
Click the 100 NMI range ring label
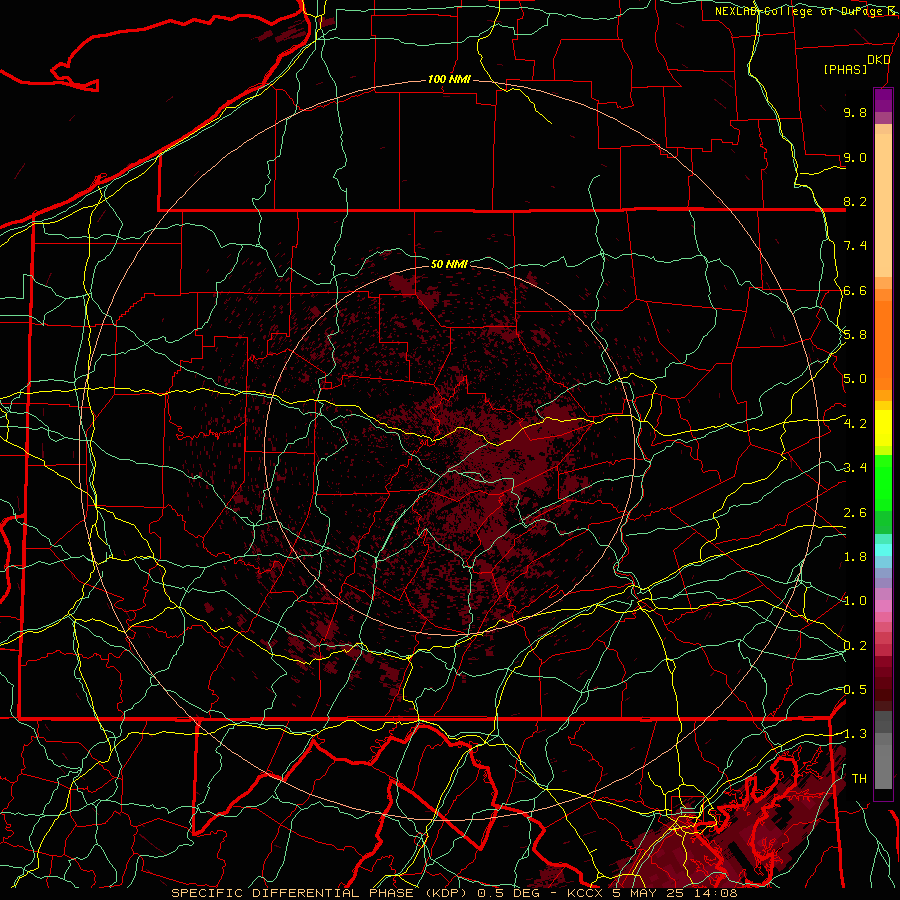click(449, 79)
